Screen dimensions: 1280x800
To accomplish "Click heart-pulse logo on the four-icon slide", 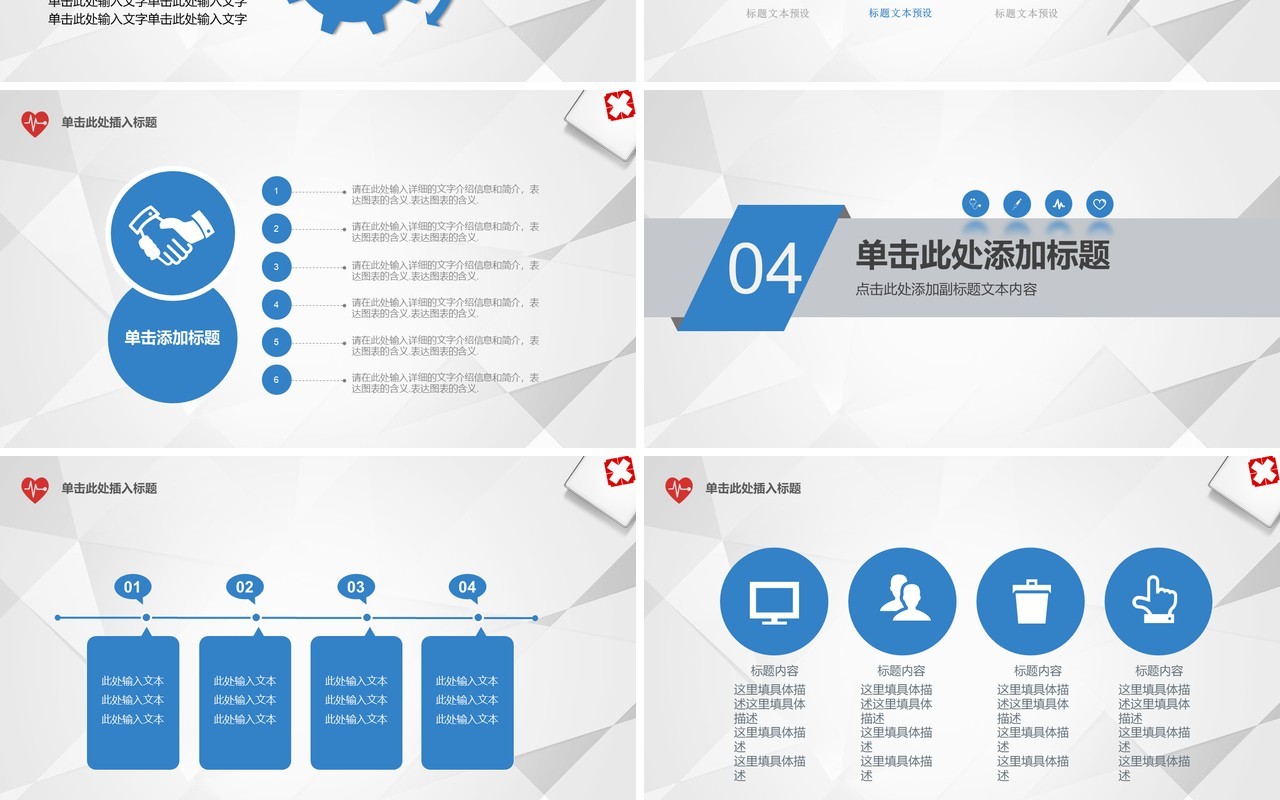I will click(679, 489).
